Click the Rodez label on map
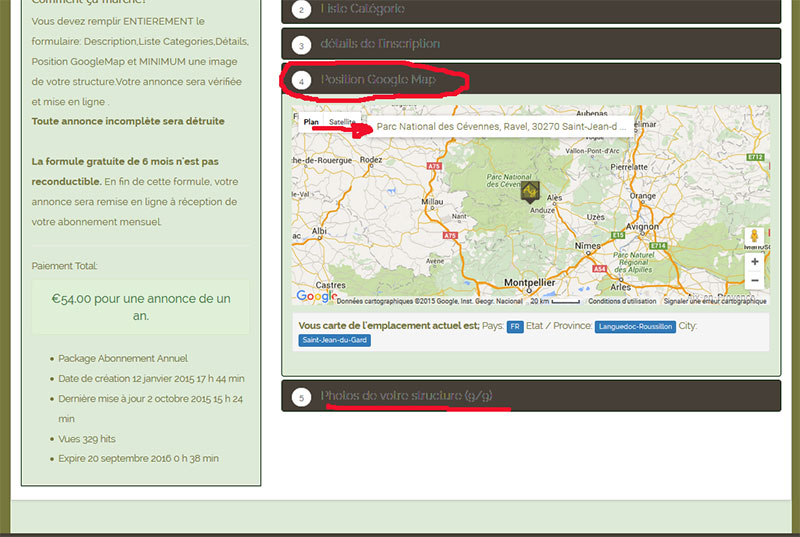800x537 pixels. pyautogui.click(x=371, y=160)
